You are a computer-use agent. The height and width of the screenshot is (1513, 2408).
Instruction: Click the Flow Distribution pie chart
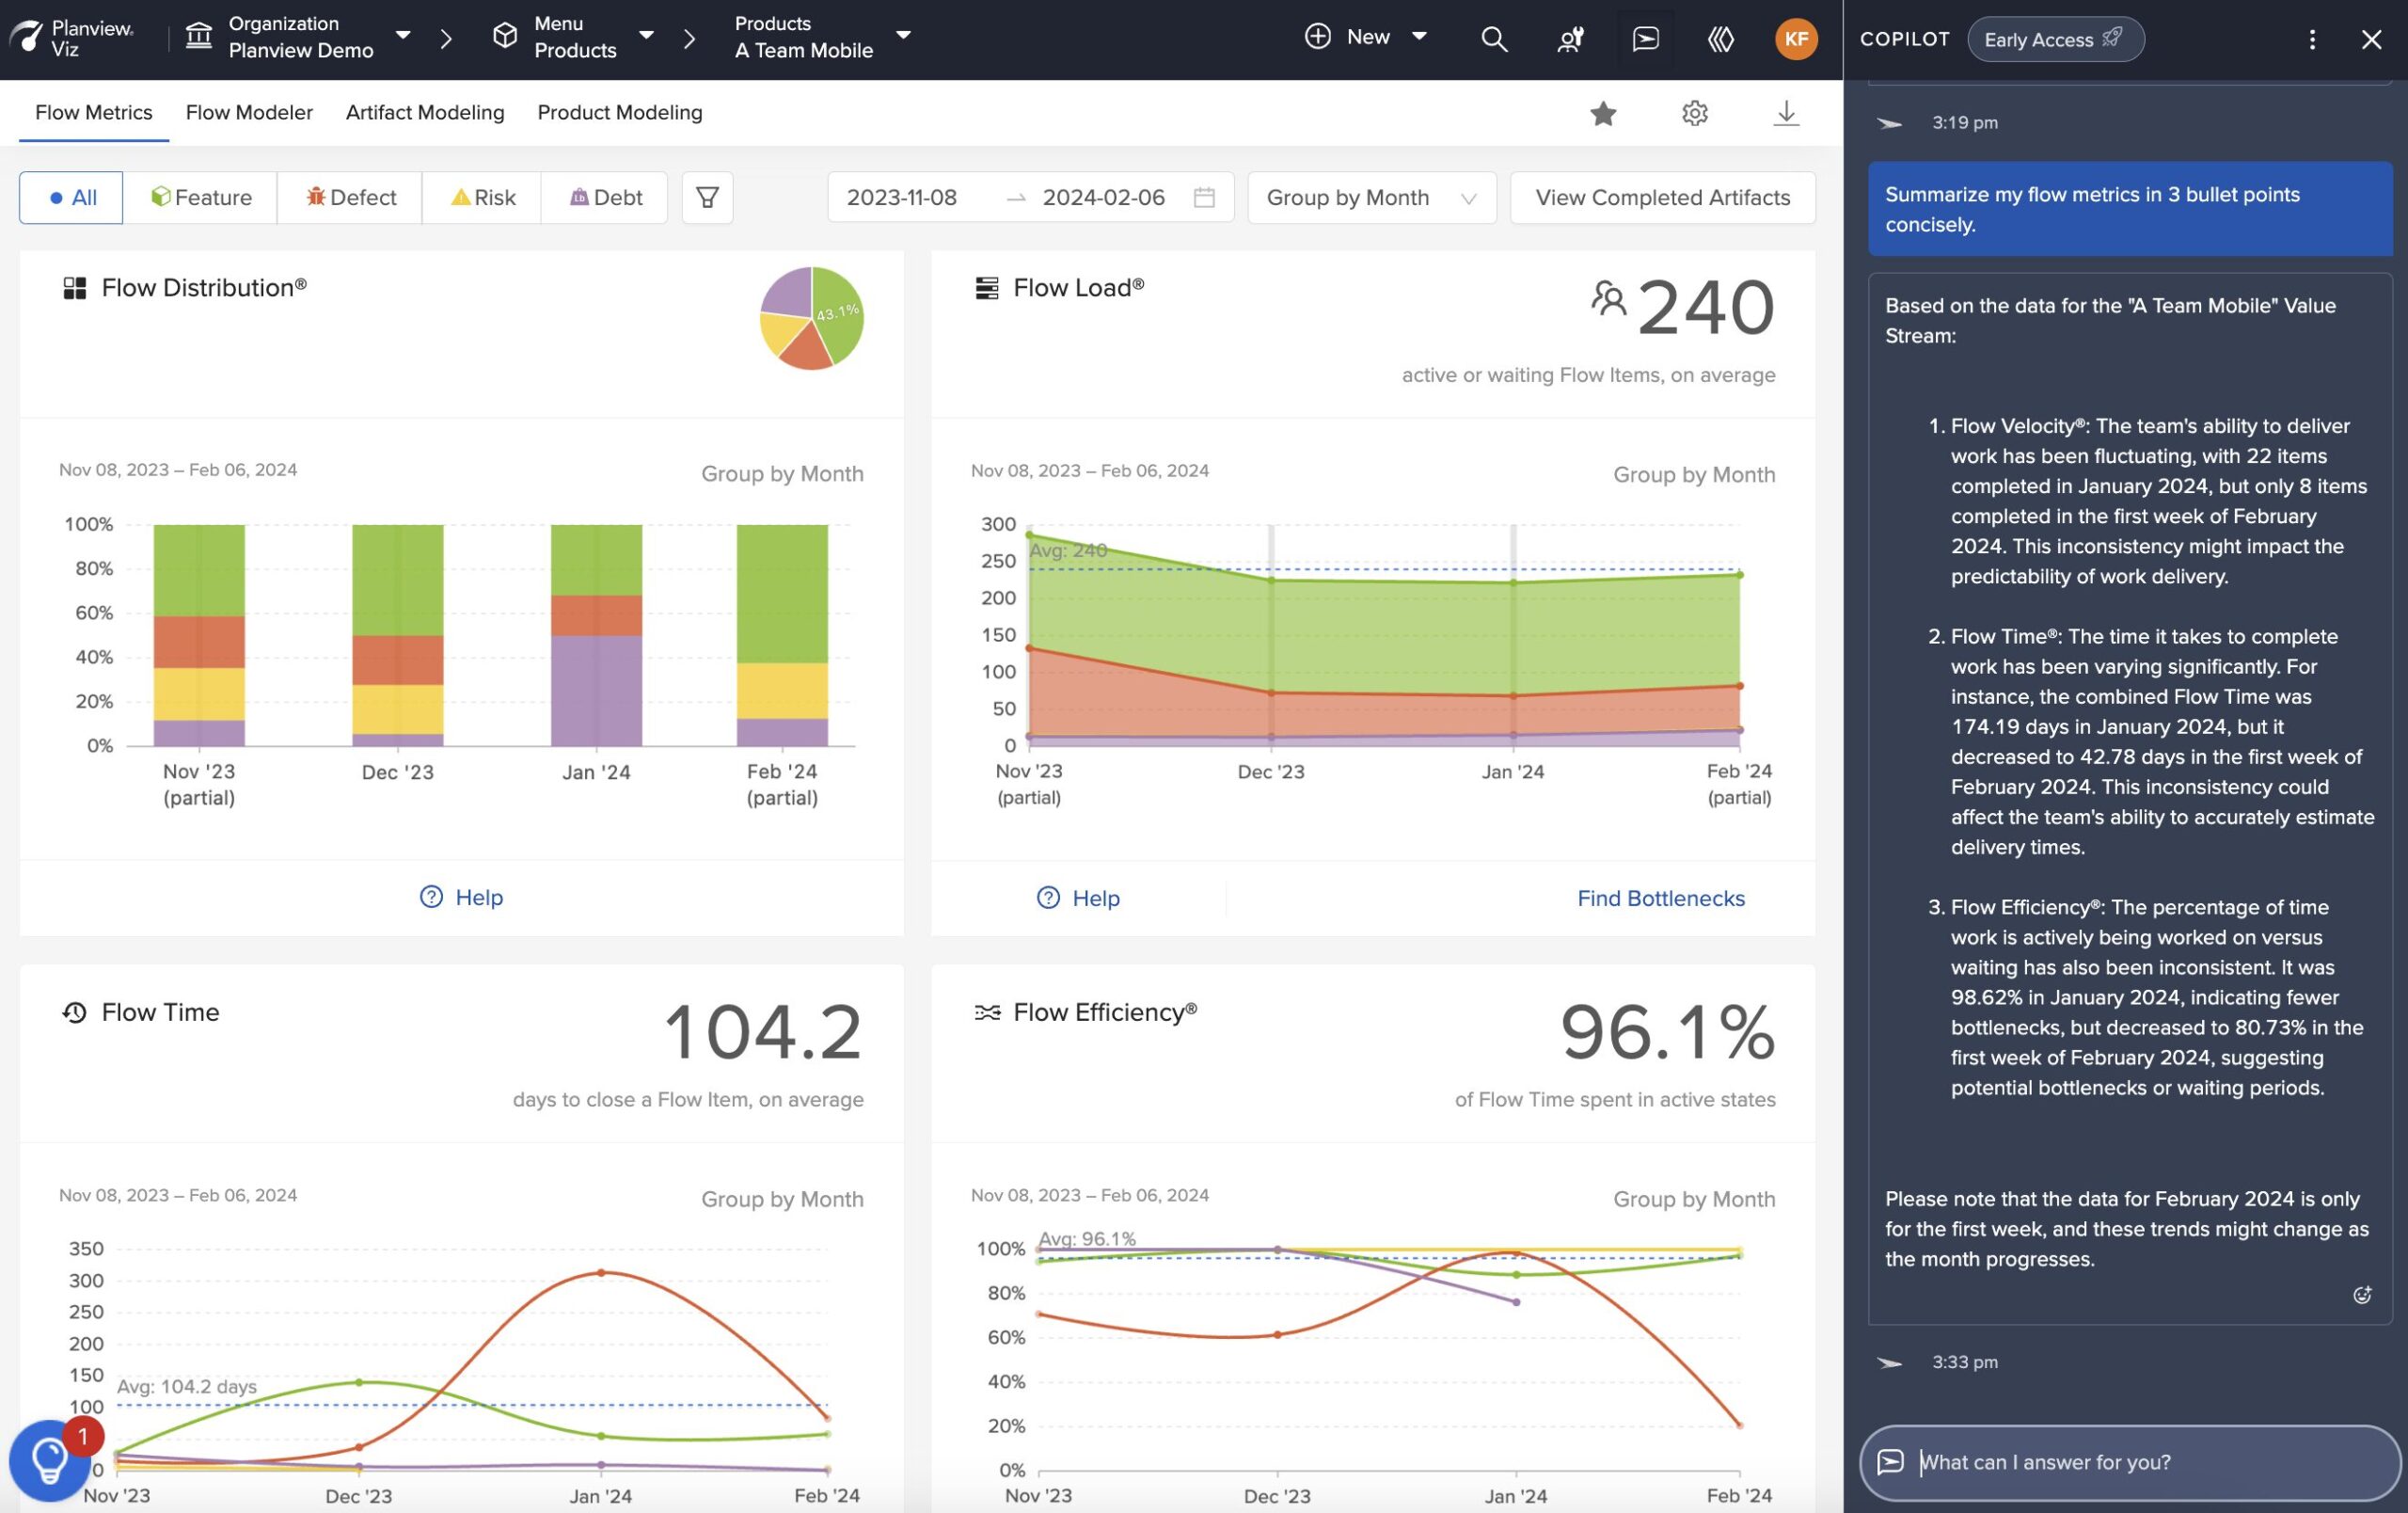coord(811,318)
